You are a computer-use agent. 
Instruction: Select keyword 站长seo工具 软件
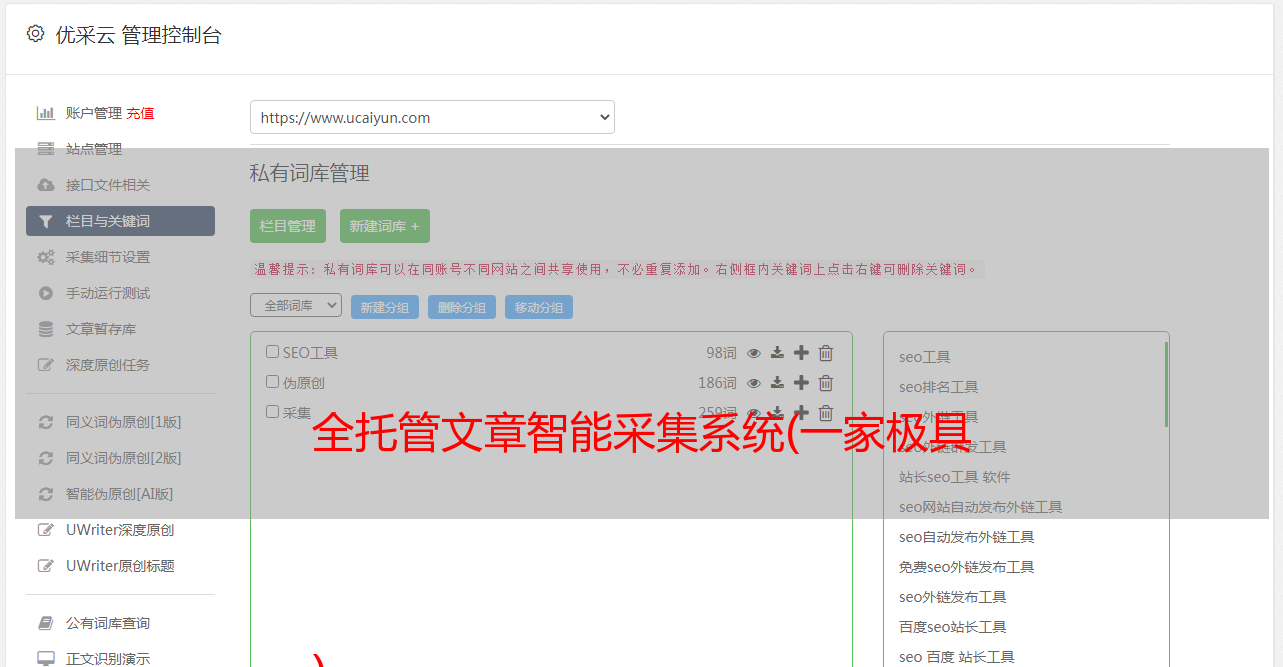[x=955, y=477]
